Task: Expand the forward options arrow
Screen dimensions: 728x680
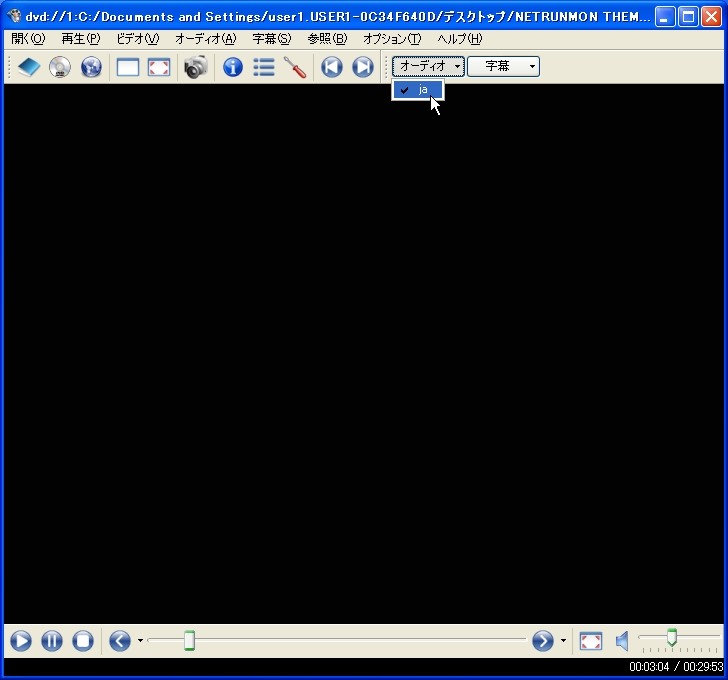Action: tap(563, 641)
